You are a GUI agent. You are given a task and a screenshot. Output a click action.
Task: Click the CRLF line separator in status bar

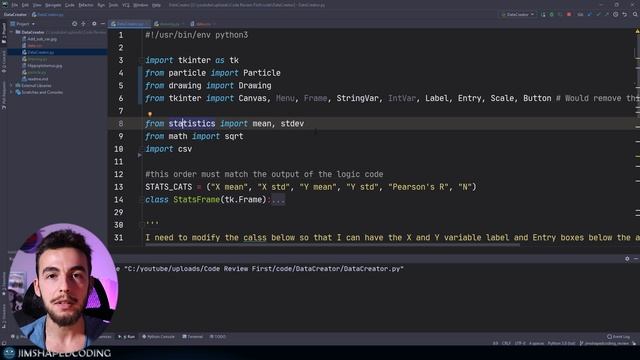point(507,343)
